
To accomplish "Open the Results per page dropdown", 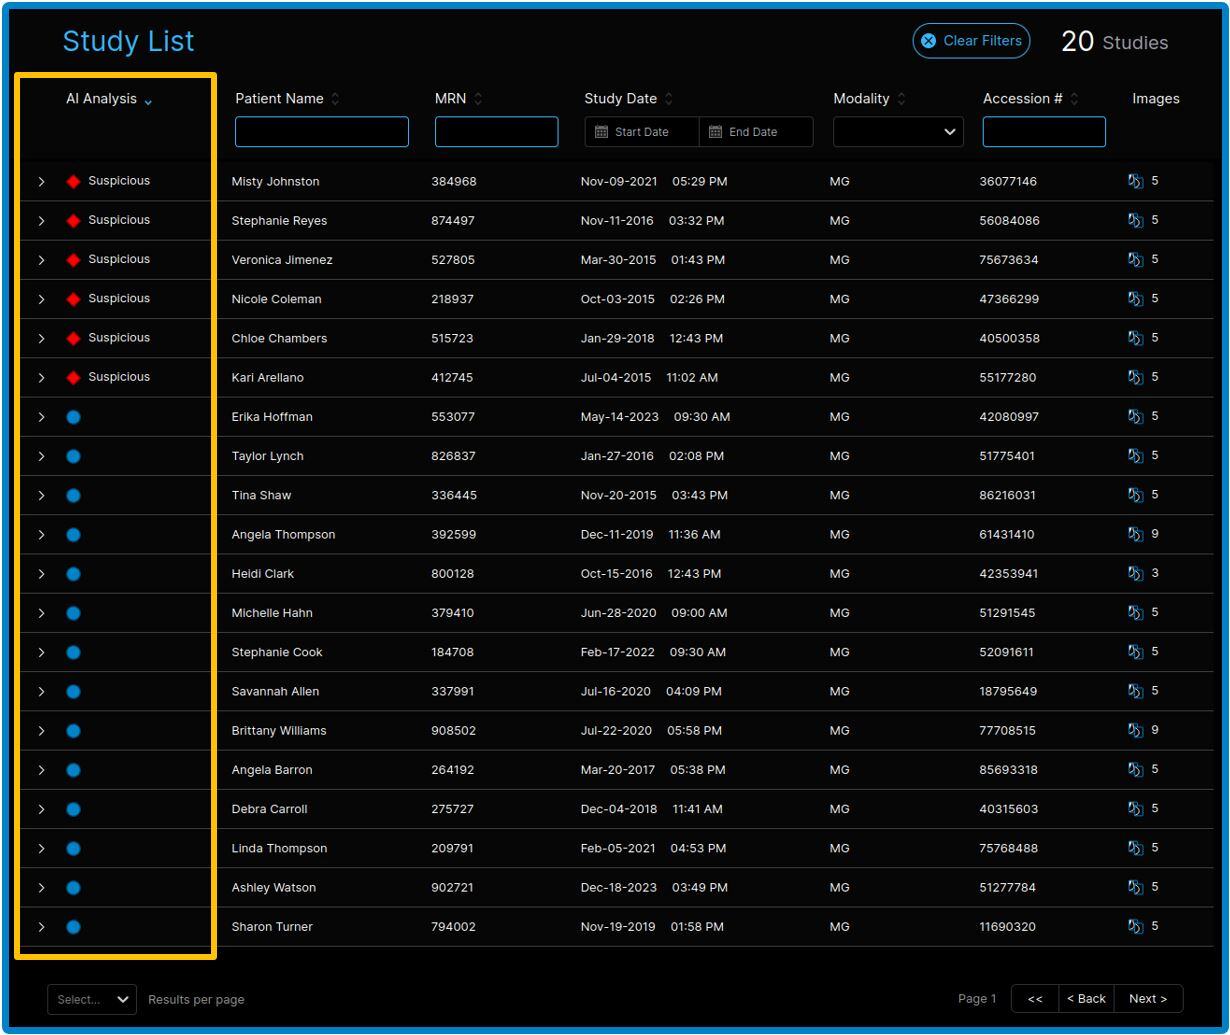I will (x=92, y=999).
